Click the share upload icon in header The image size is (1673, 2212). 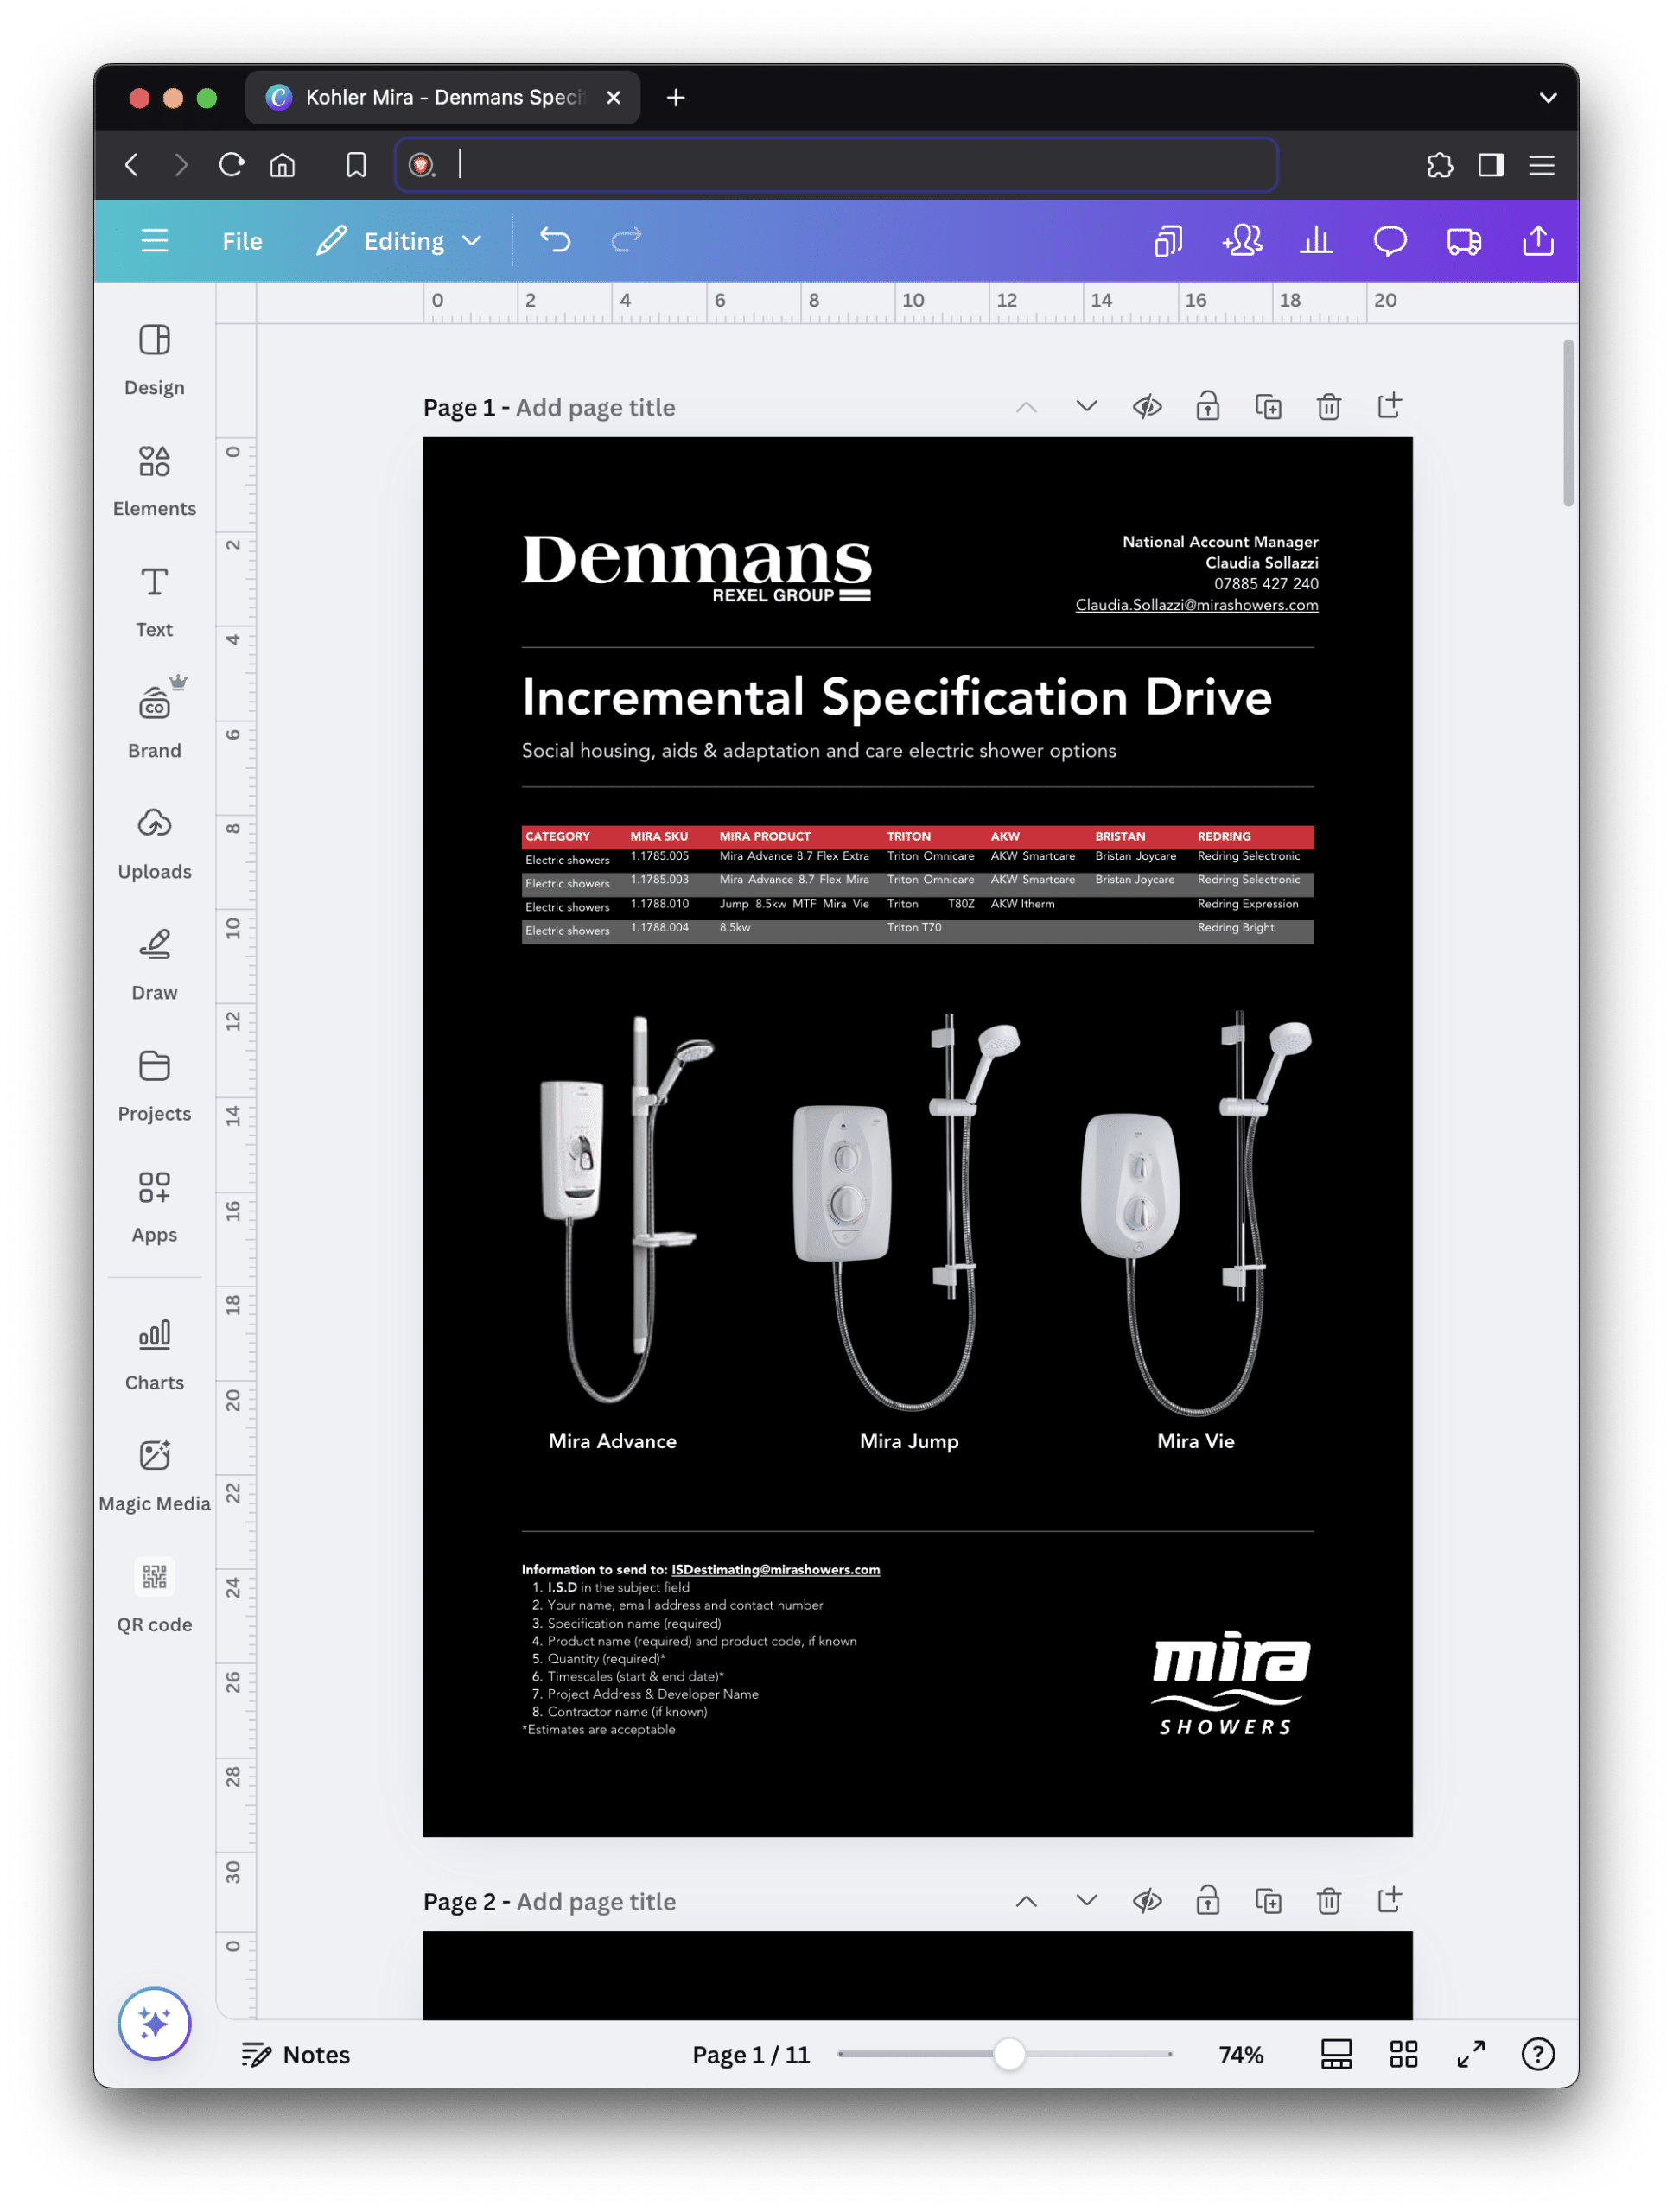1537,241
